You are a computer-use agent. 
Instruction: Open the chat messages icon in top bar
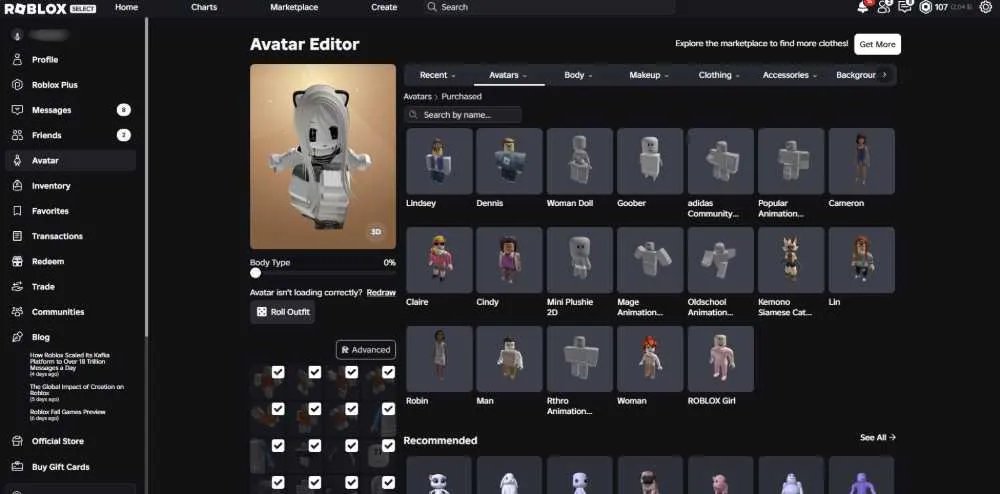tap(905, 7)
